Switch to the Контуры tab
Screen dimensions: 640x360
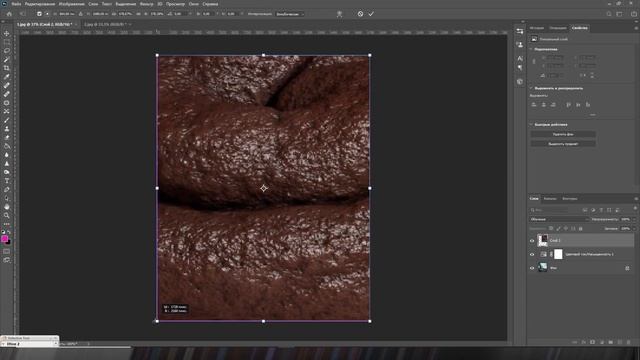[x=569, y=199]
